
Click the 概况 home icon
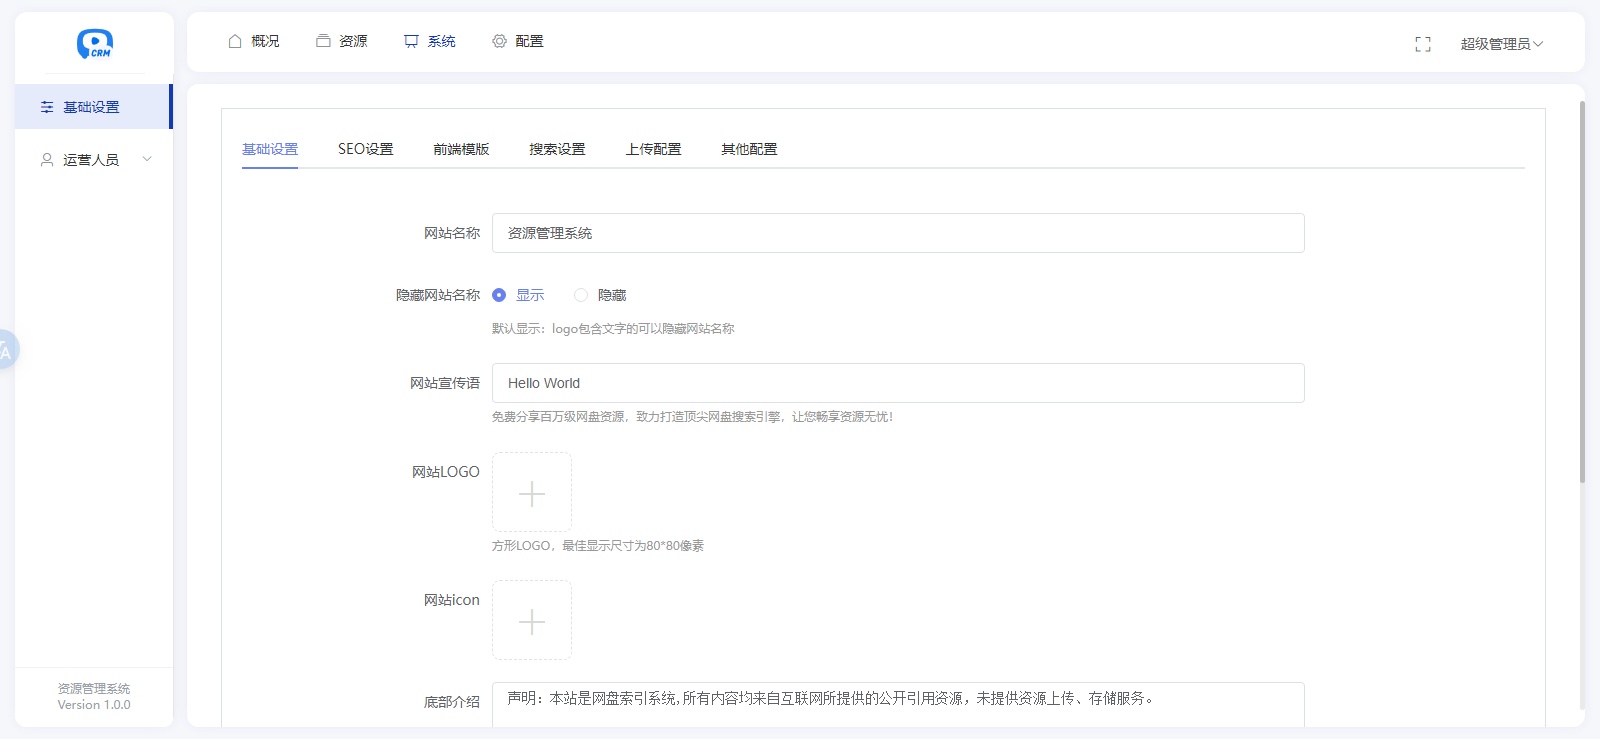tap(235, 41)
